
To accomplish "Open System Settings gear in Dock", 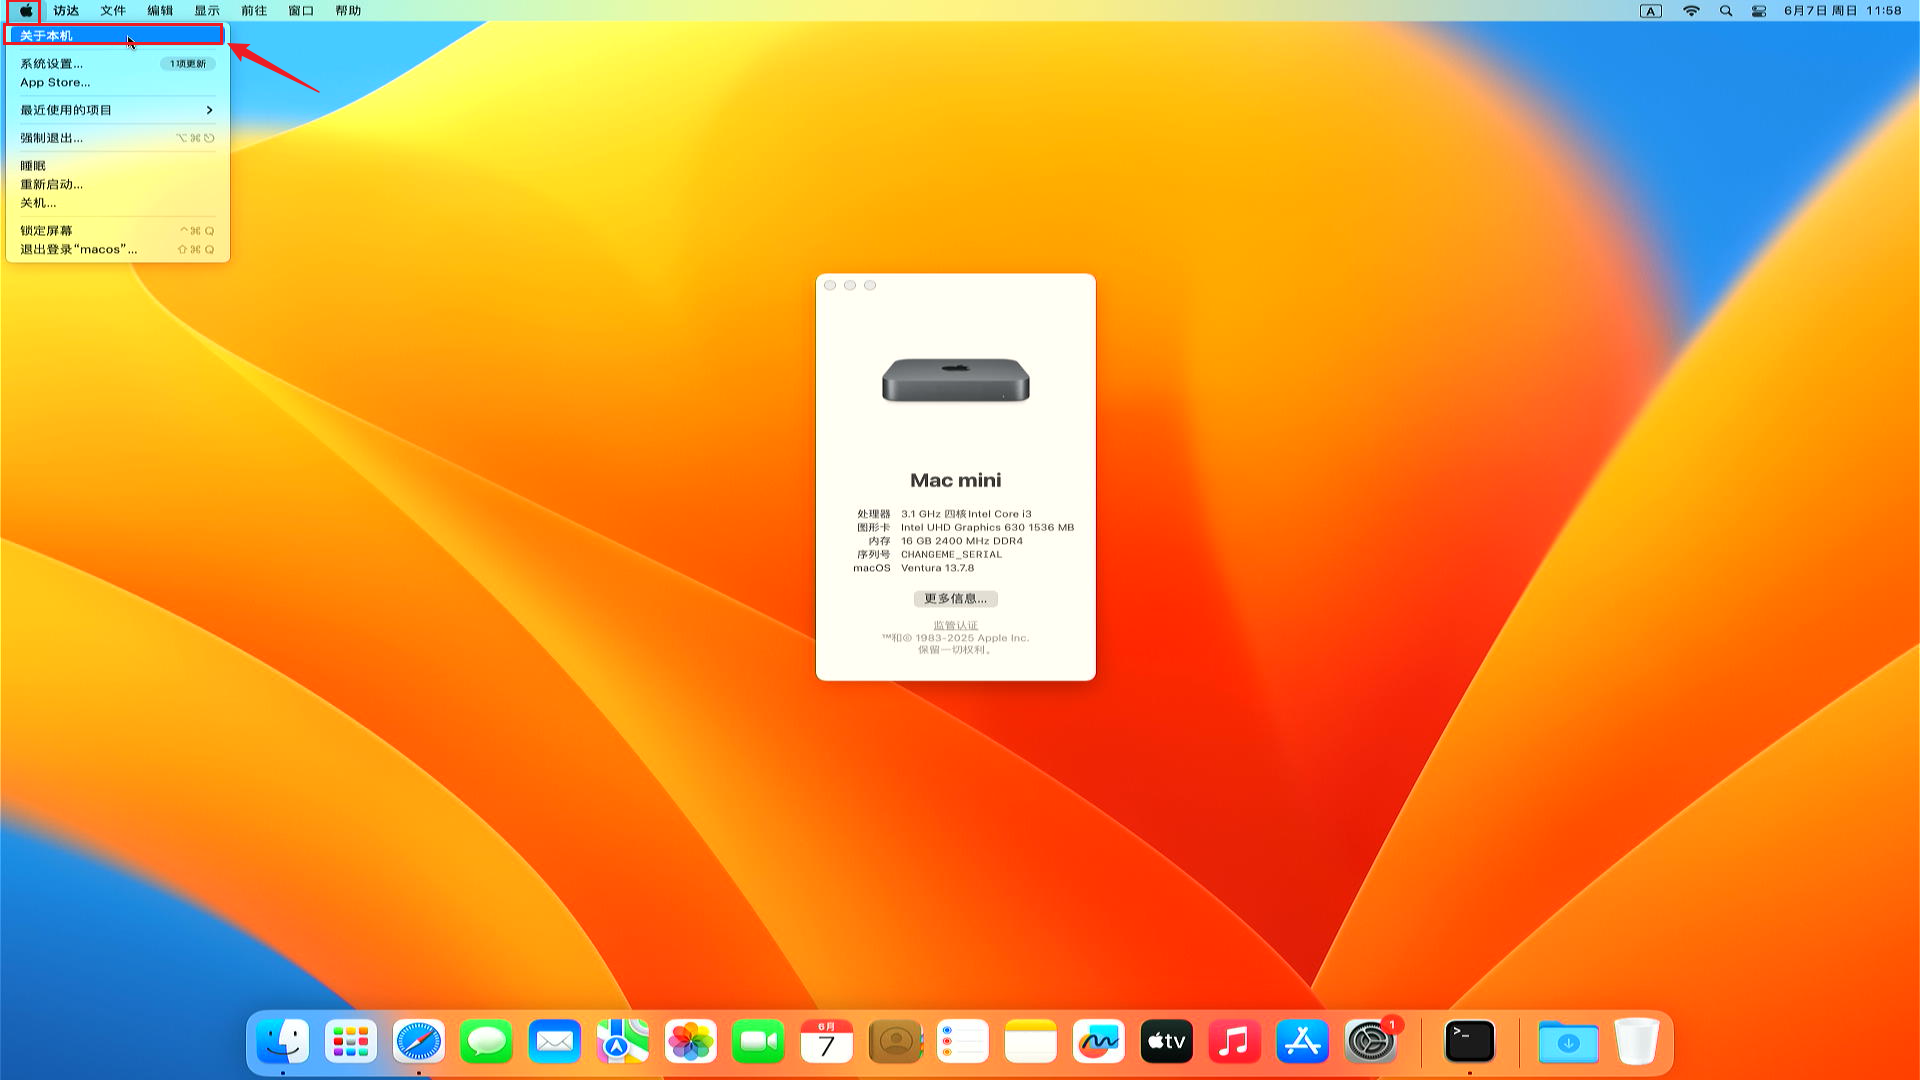I will click(x=1370, y=1042).
